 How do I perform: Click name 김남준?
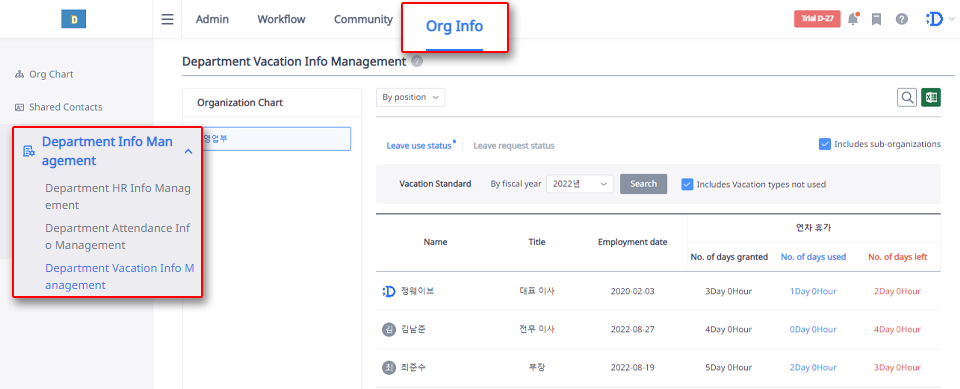click(413, 330)
